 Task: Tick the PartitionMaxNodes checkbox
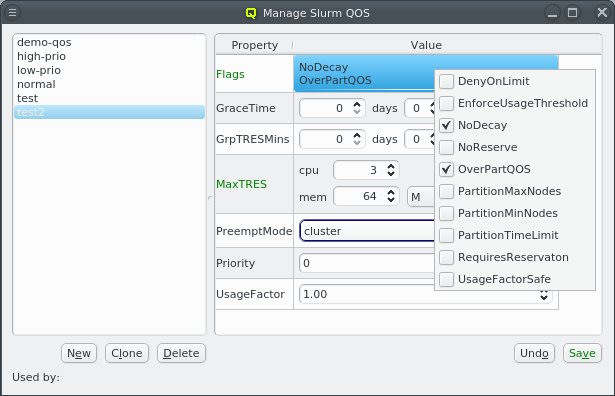pyautogui.click(x=446, y=191)
